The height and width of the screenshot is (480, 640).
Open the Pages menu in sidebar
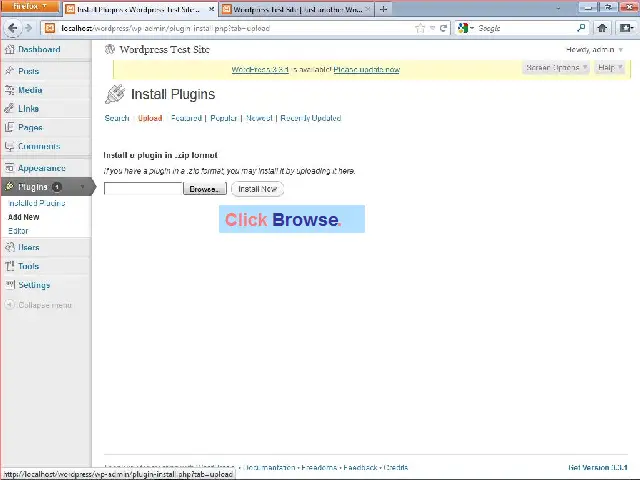click(30, 127)
